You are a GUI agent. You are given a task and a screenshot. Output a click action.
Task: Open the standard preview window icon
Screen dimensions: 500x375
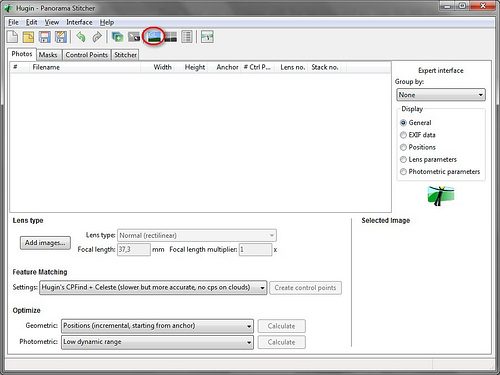[x=171, y=37]
